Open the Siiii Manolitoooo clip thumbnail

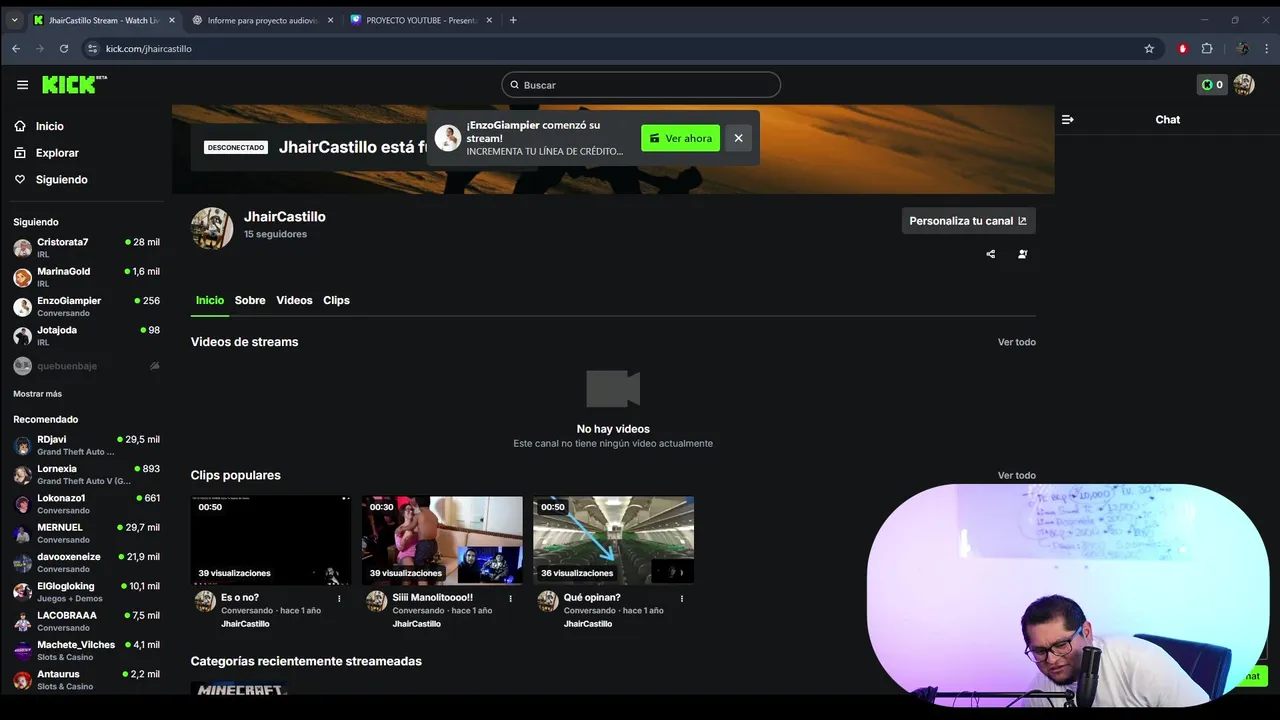(442, 540)
